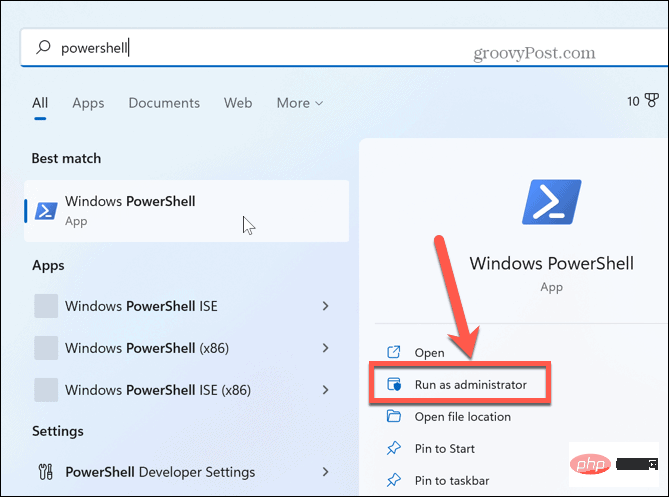The height and width of the screenshot is (497, 669).
Task: Expand PowerShell Developer Settings chevron
Action: pyautogui.click(x=326, y=472)
